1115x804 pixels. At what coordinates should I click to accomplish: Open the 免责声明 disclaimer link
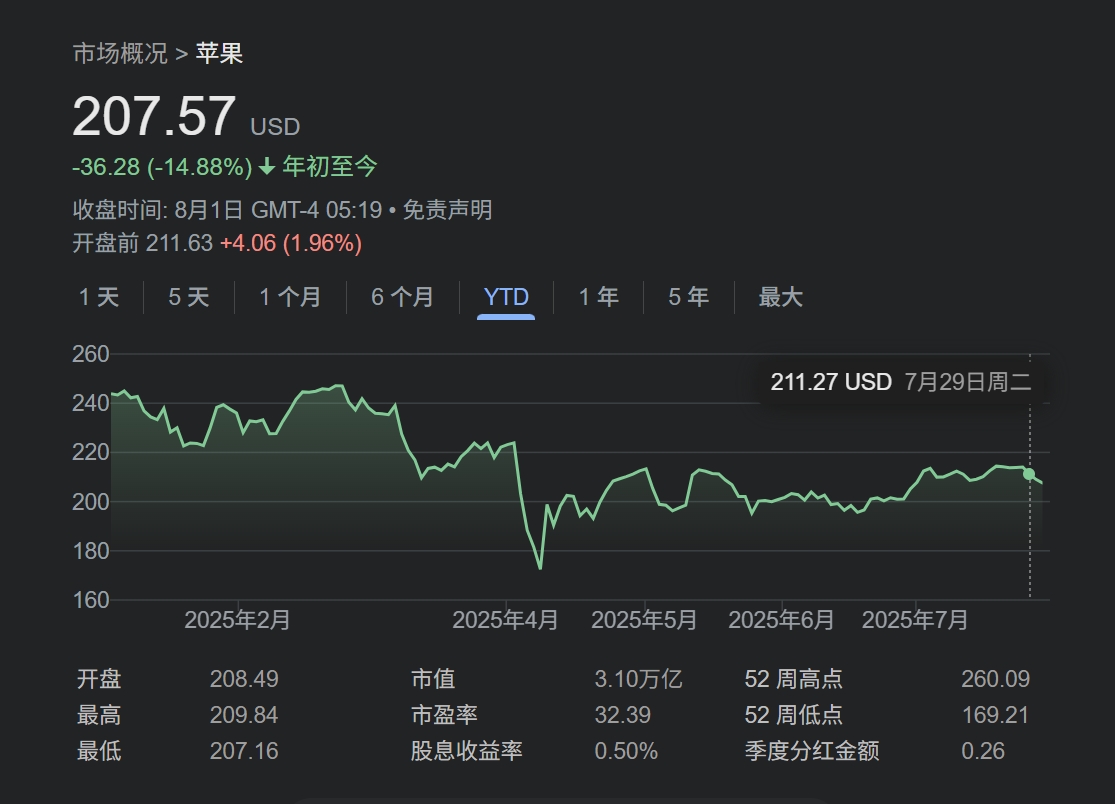[447, 210]
